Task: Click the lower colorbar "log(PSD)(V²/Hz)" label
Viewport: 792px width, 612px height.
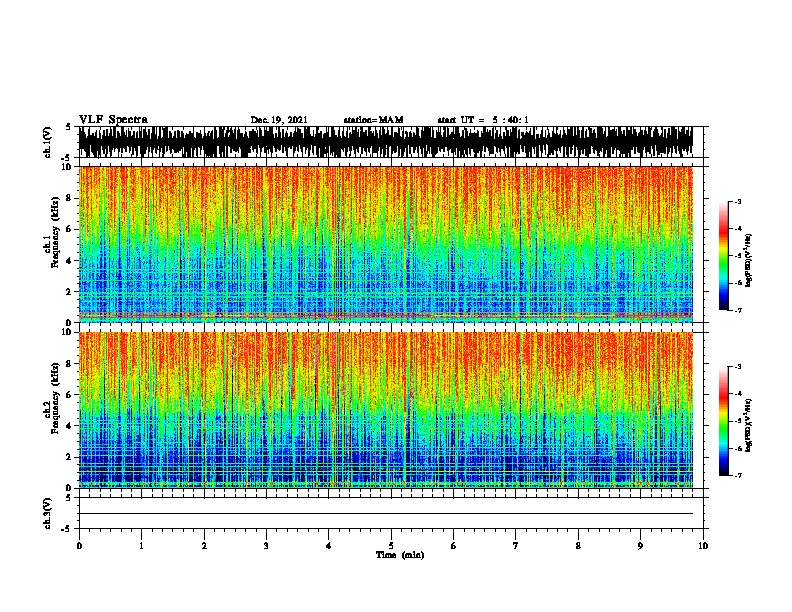Action: click(749, 425)
